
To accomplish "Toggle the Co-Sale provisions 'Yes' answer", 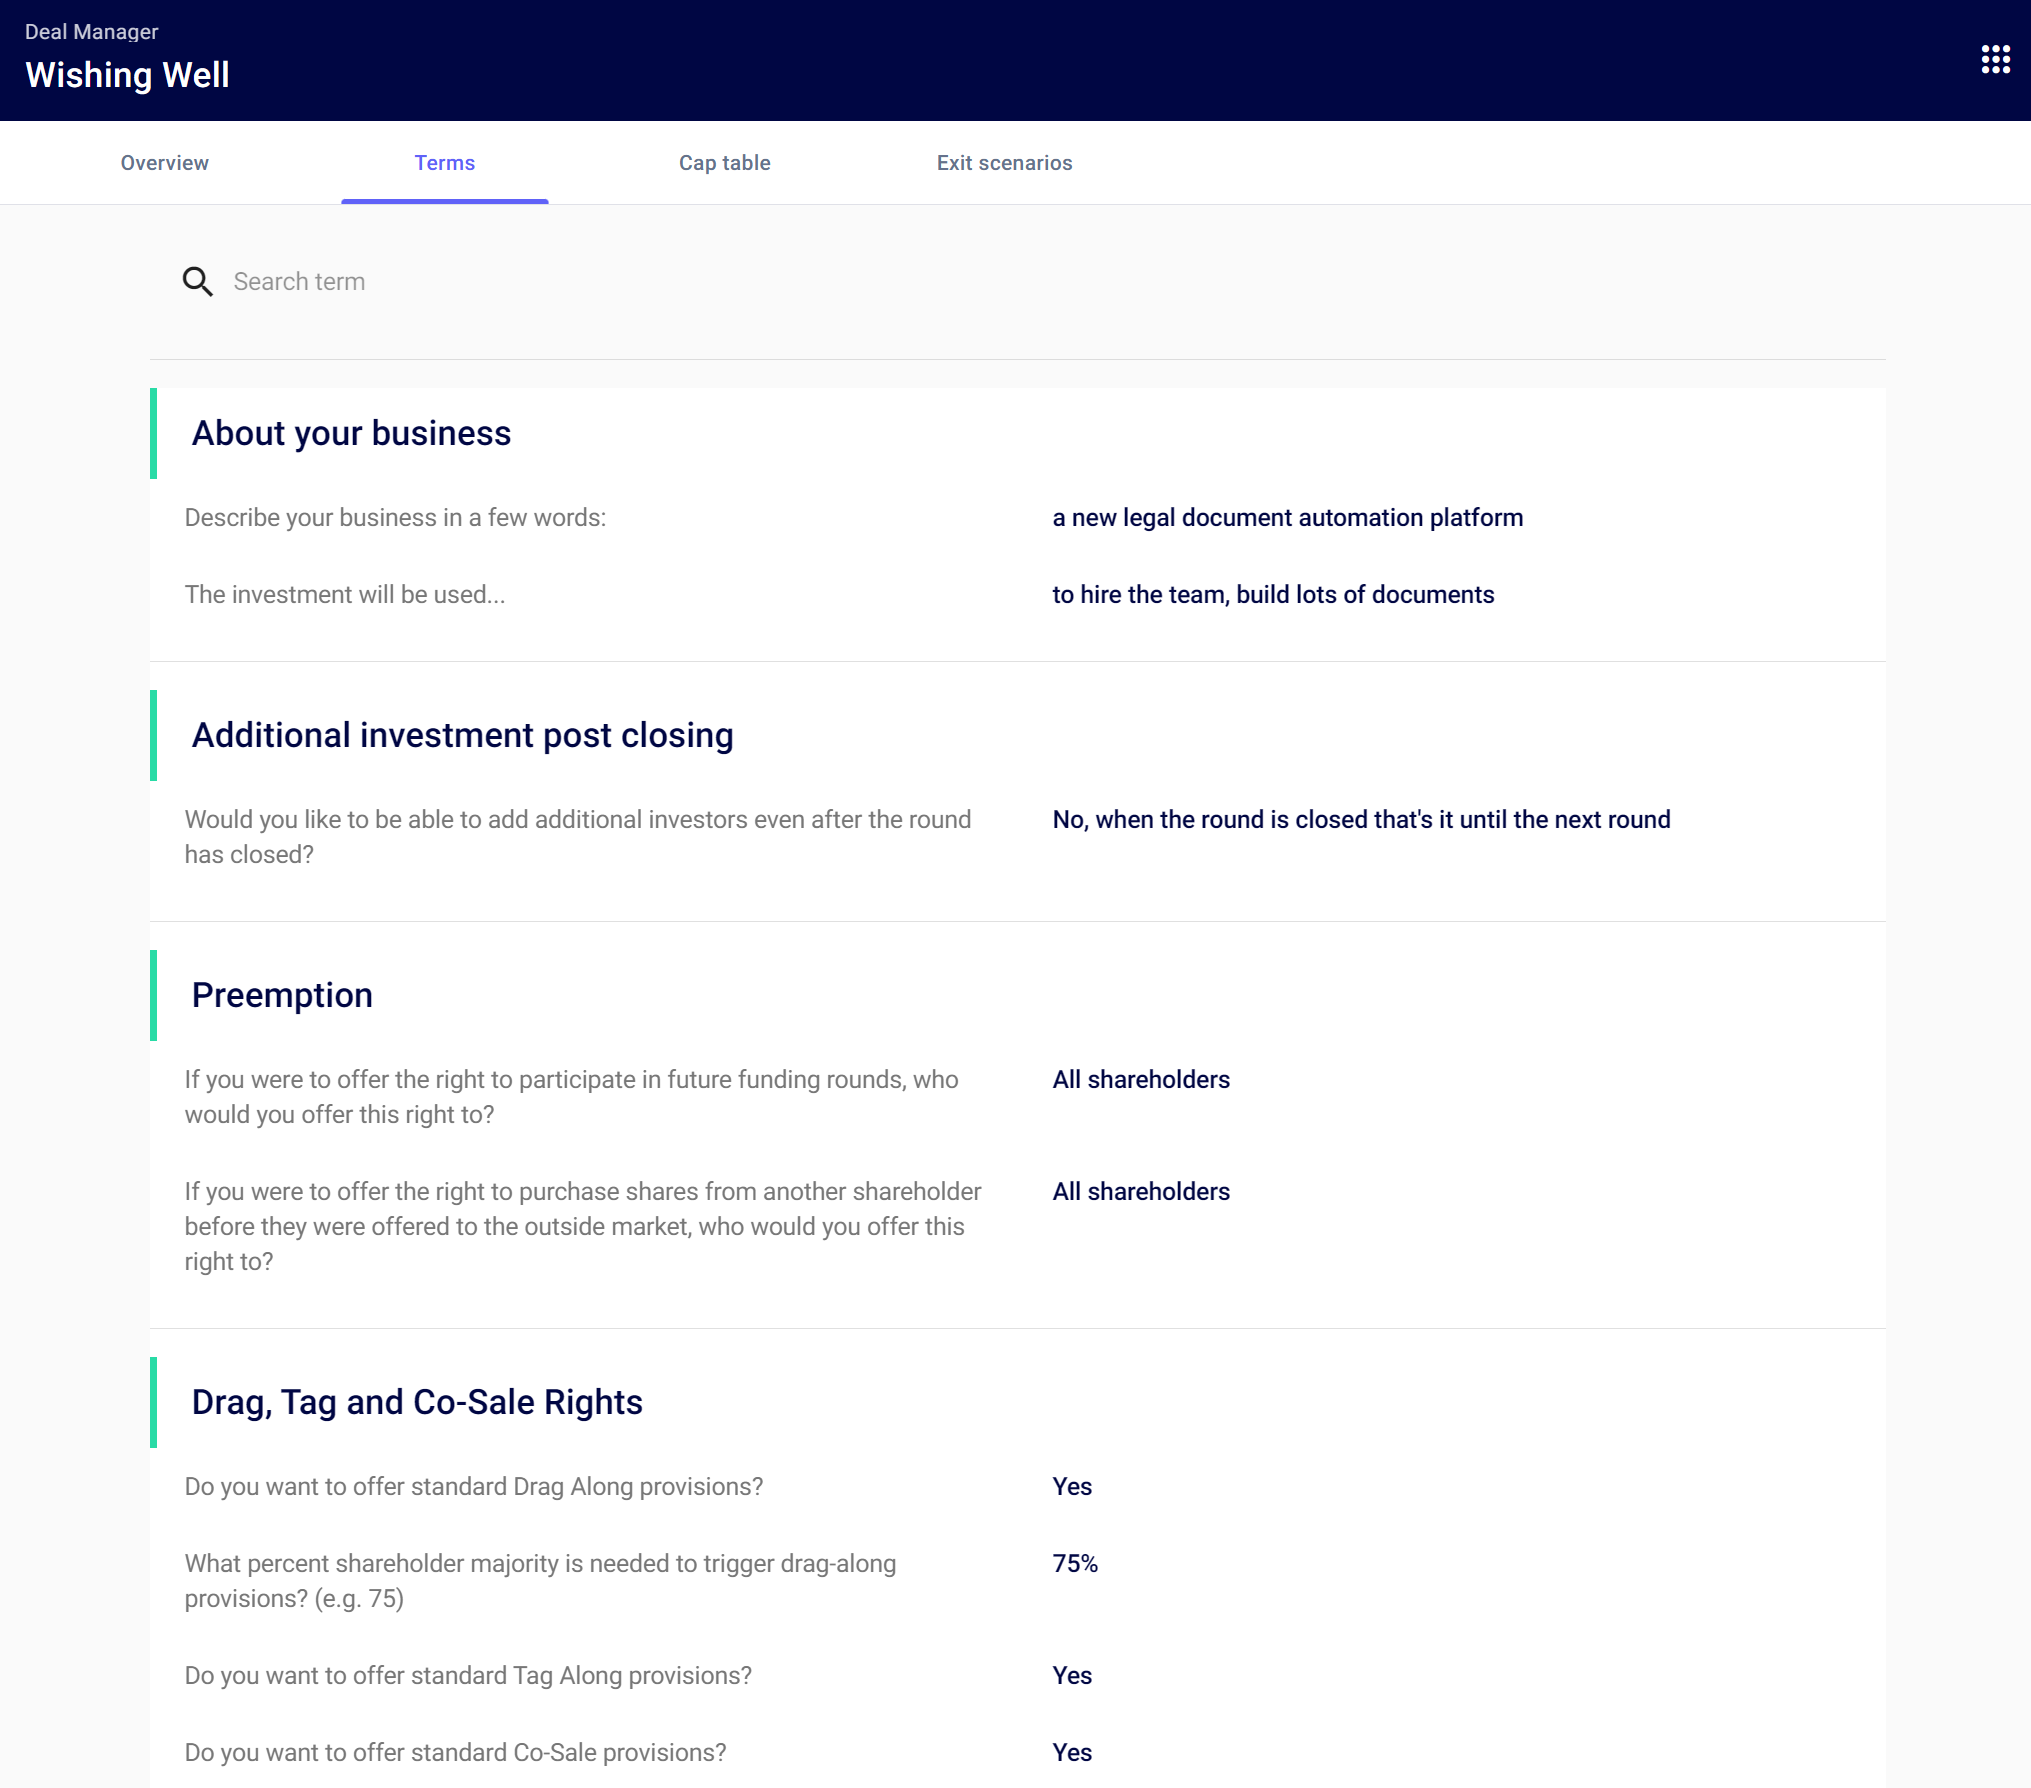I will [1071, 1752].
